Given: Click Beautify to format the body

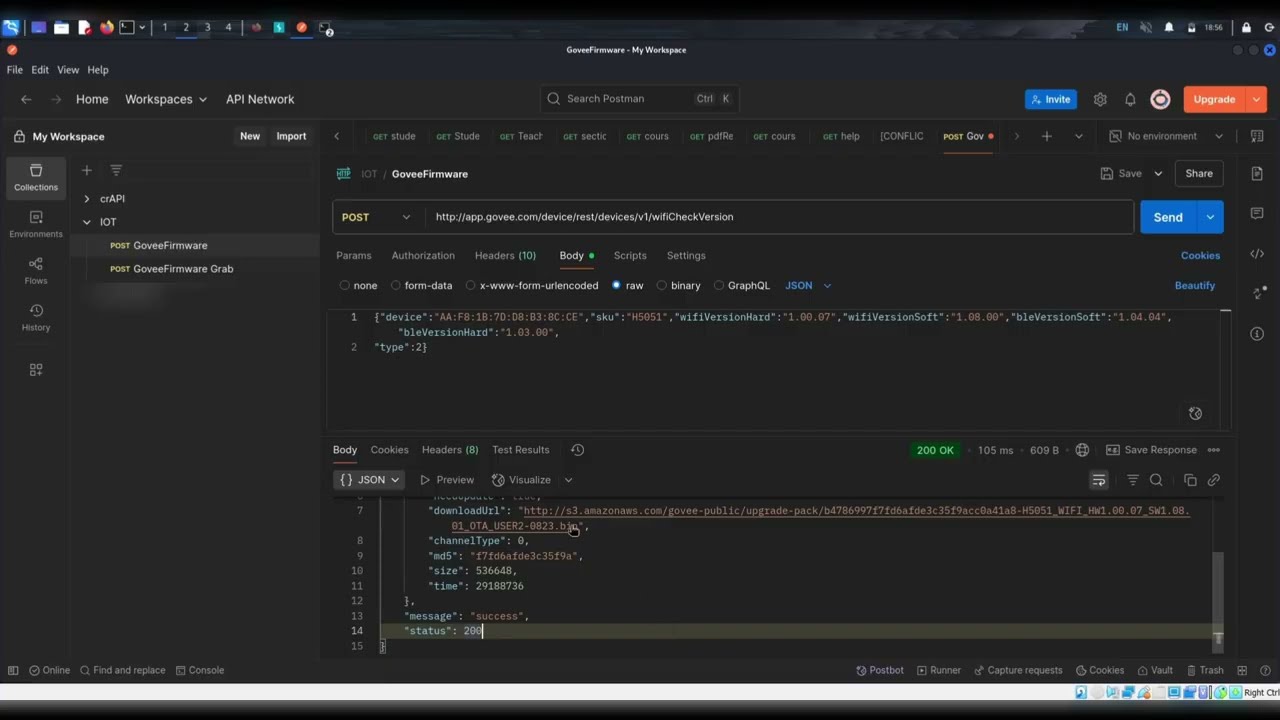Looking at the screenshot, I should (1195, 285).
